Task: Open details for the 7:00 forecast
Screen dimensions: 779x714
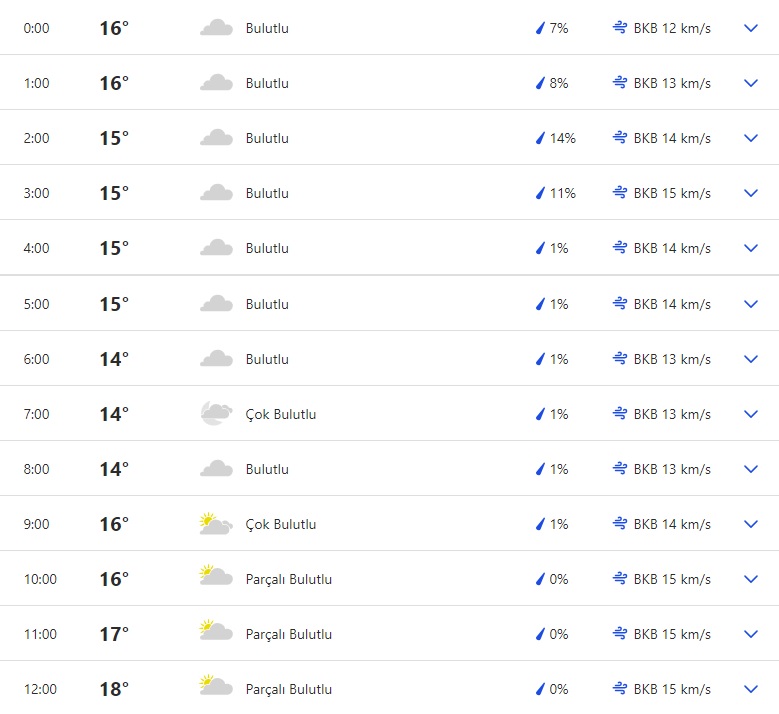Action: (752, 414)
